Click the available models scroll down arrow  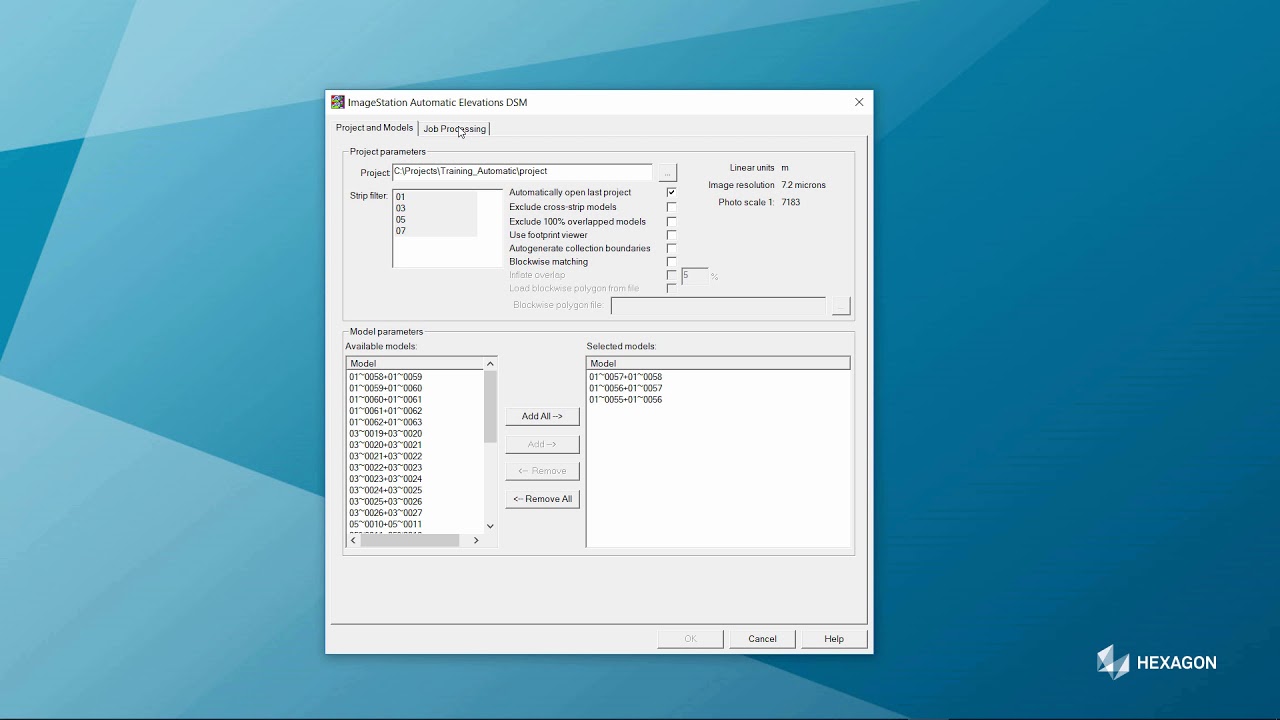(x=490, y=526)
